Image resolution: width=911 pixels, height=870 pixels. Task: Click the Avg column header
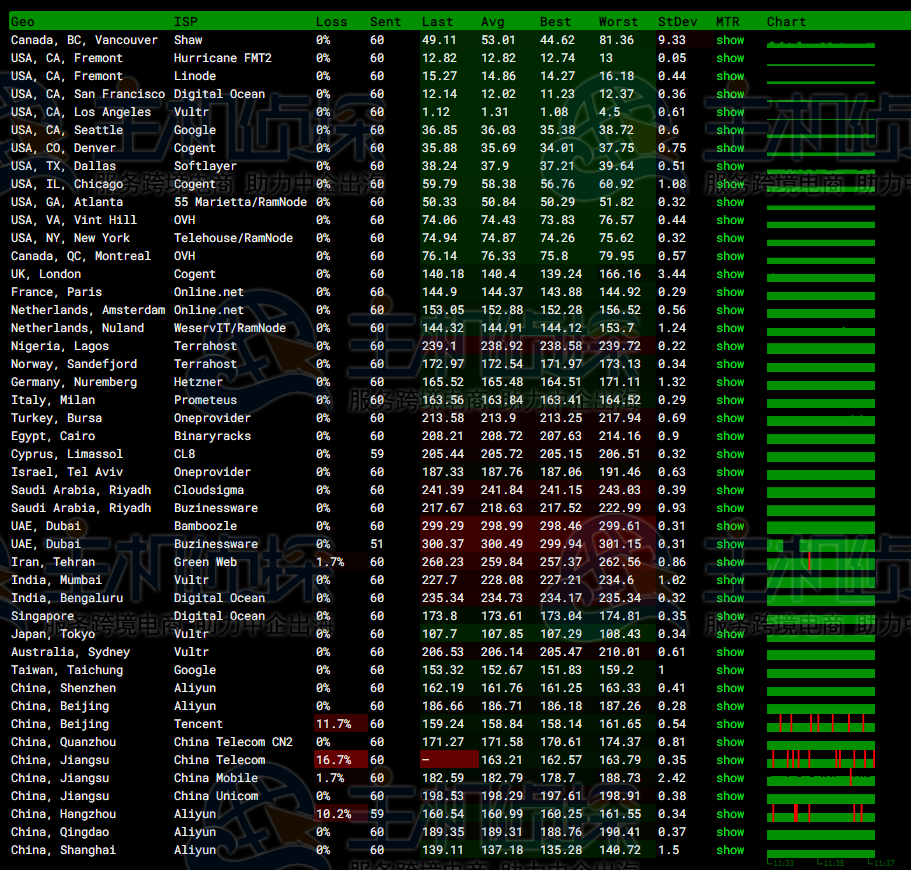493,21
